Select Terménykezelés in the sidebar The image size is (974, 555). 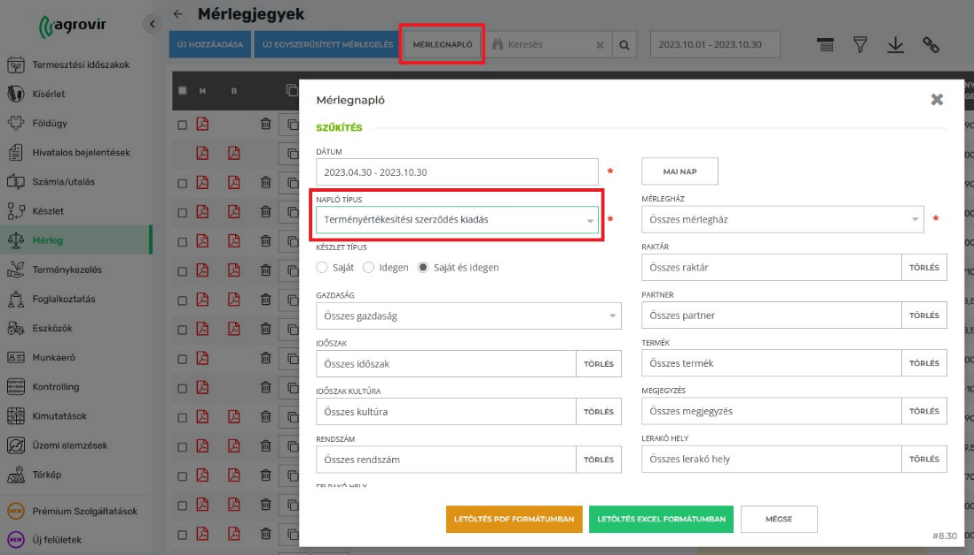pos(66,269)
